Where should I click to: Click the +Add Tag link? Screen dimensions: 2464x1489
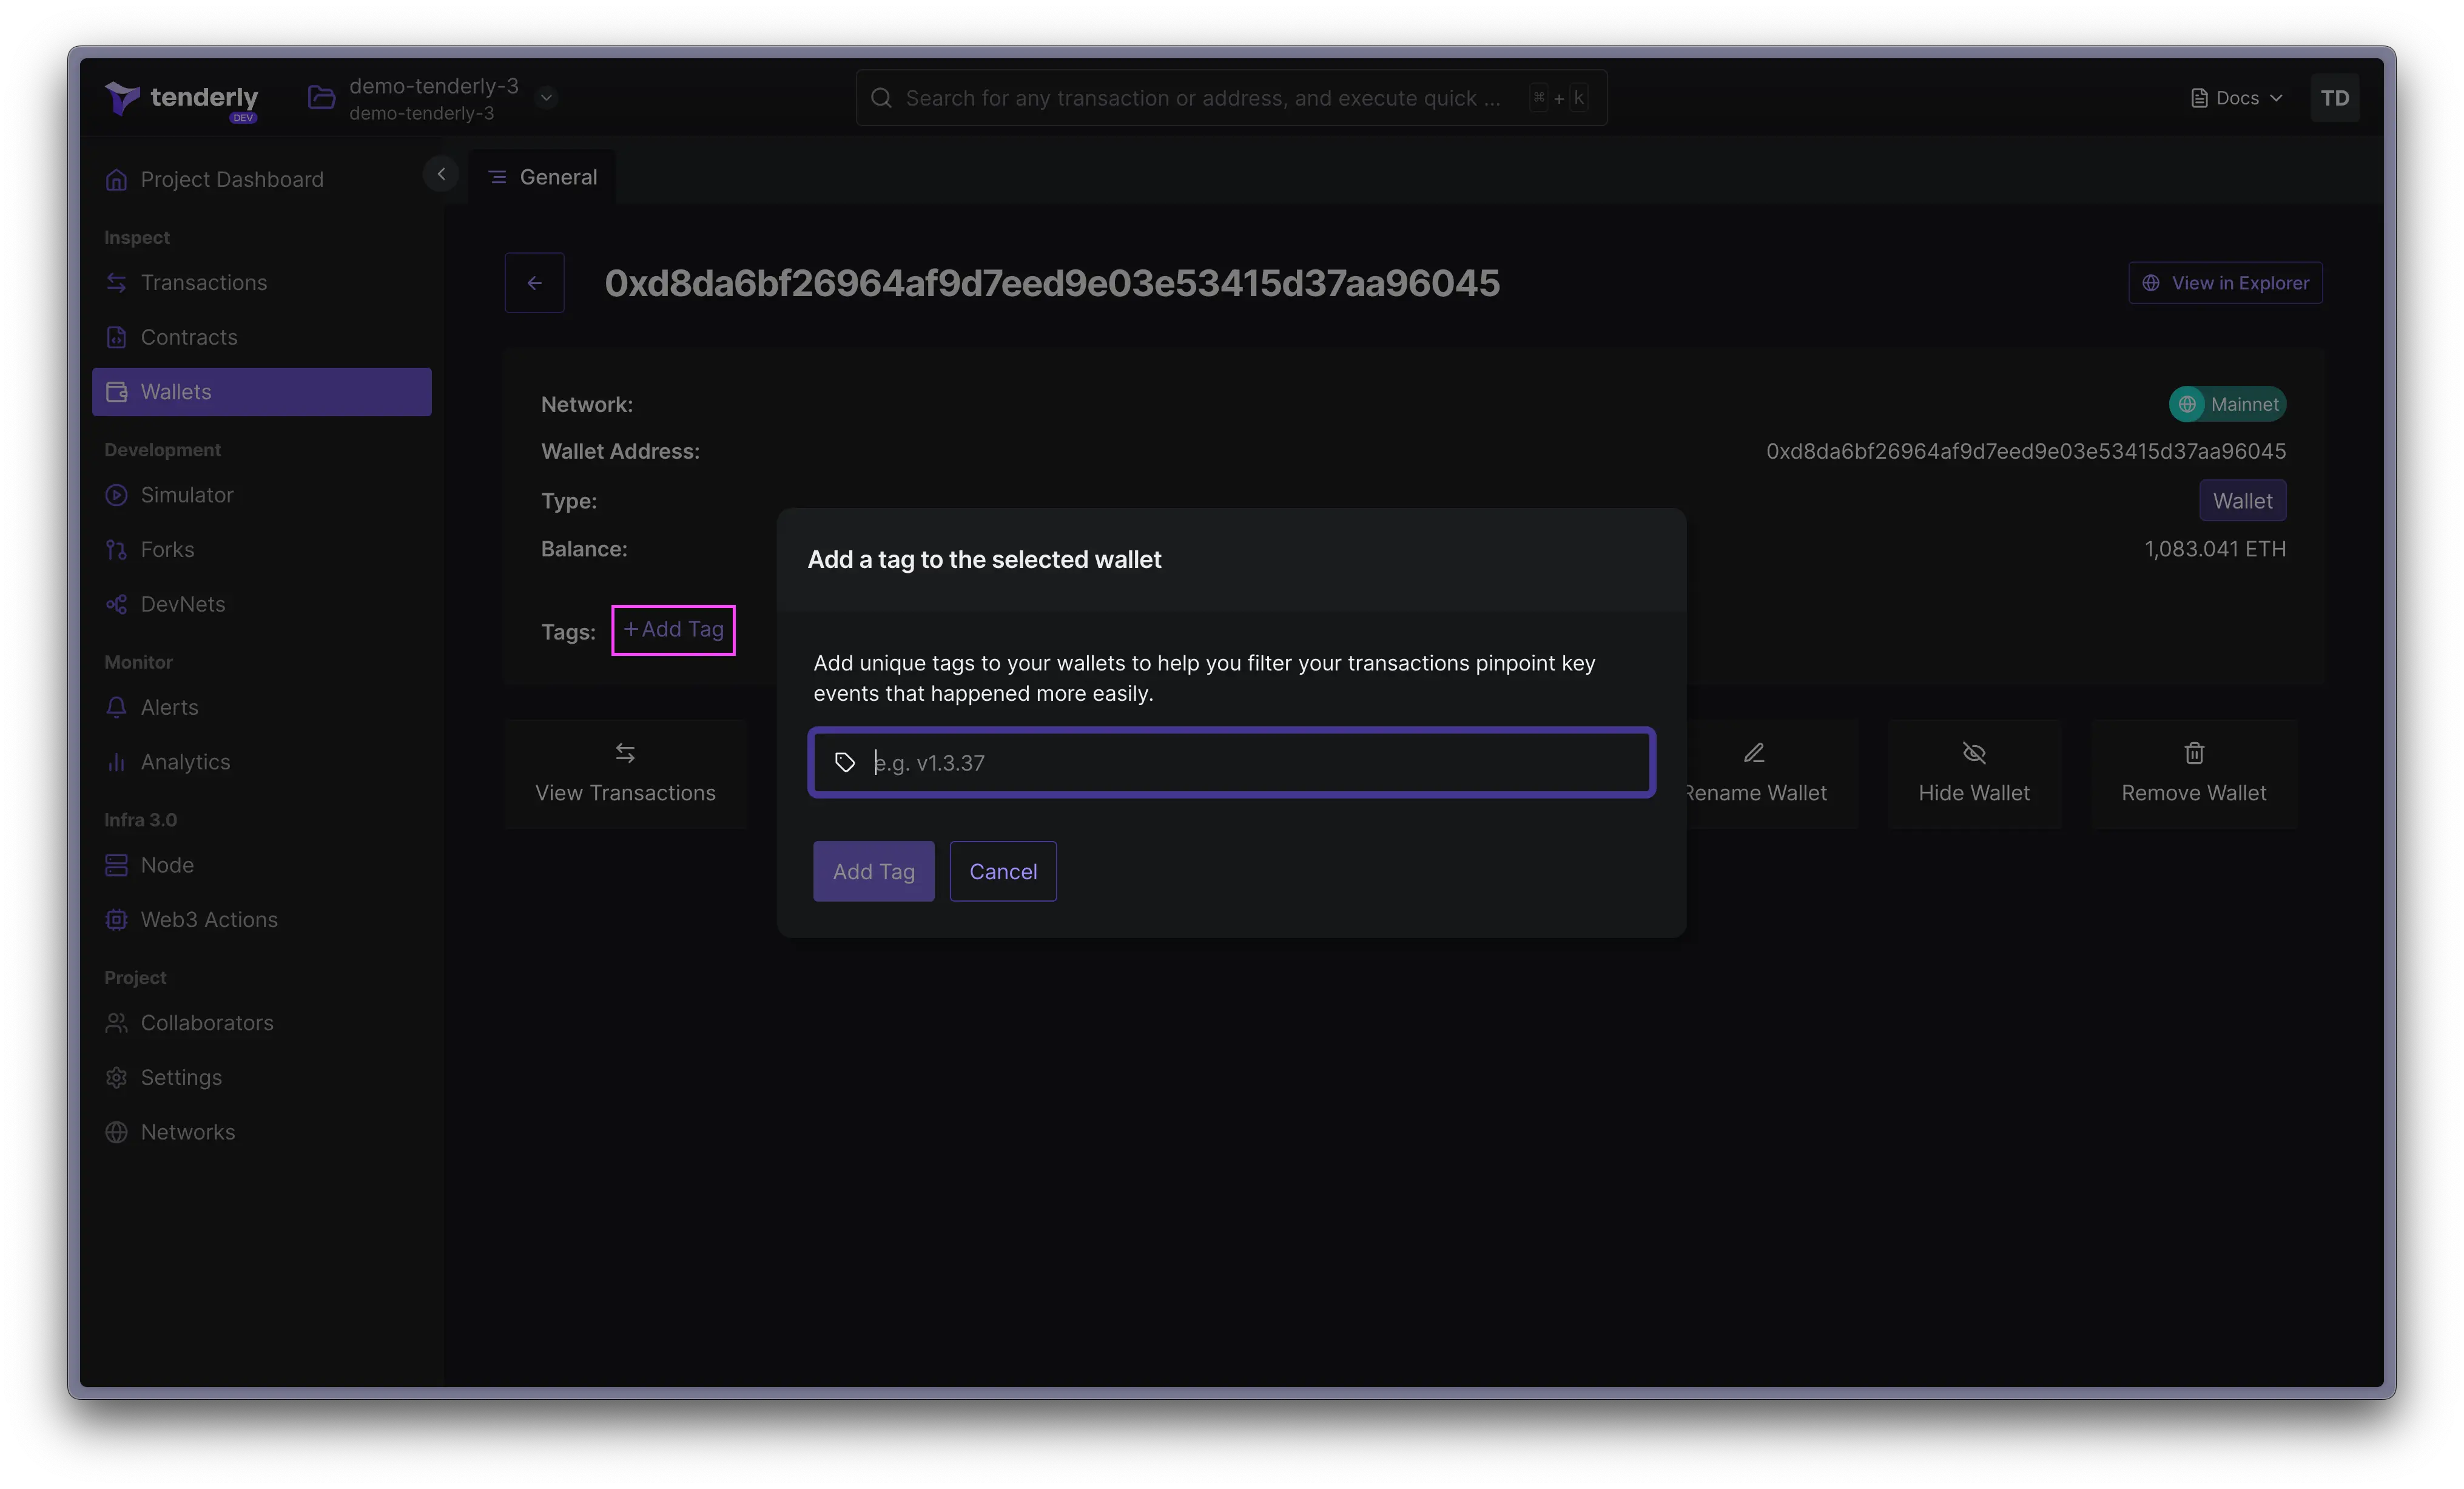[673, 630]
